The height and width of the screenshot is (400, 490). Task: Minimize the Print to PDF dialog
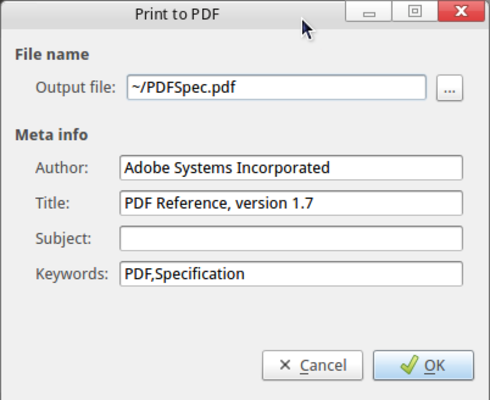368,11
